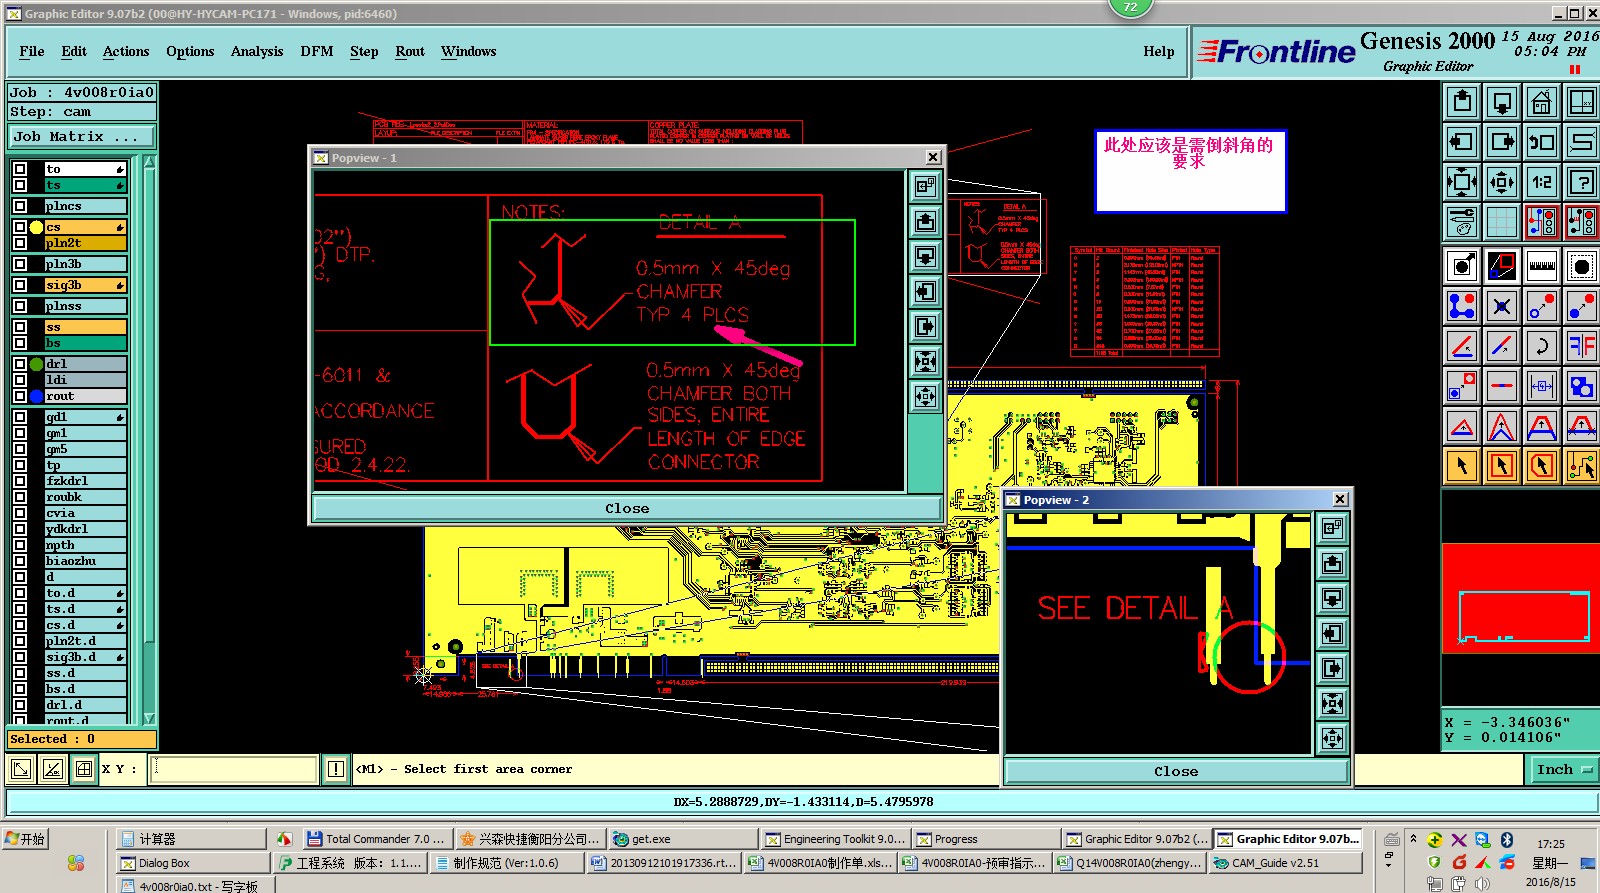
Task: Click the rotate arrow tool icon
Action: point(1542,346)
